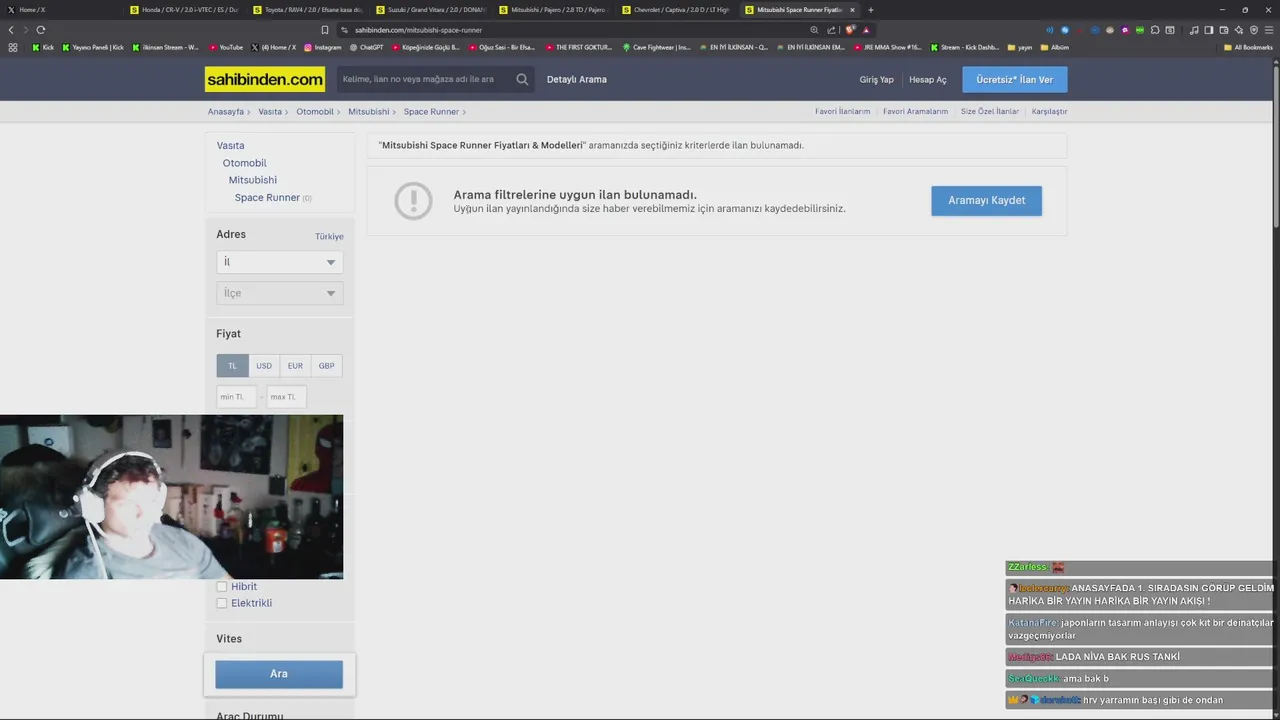This screenshot has height=720, width=1280.
Task: Tick the Elektrikli checkbox
Action: point(222,603)
